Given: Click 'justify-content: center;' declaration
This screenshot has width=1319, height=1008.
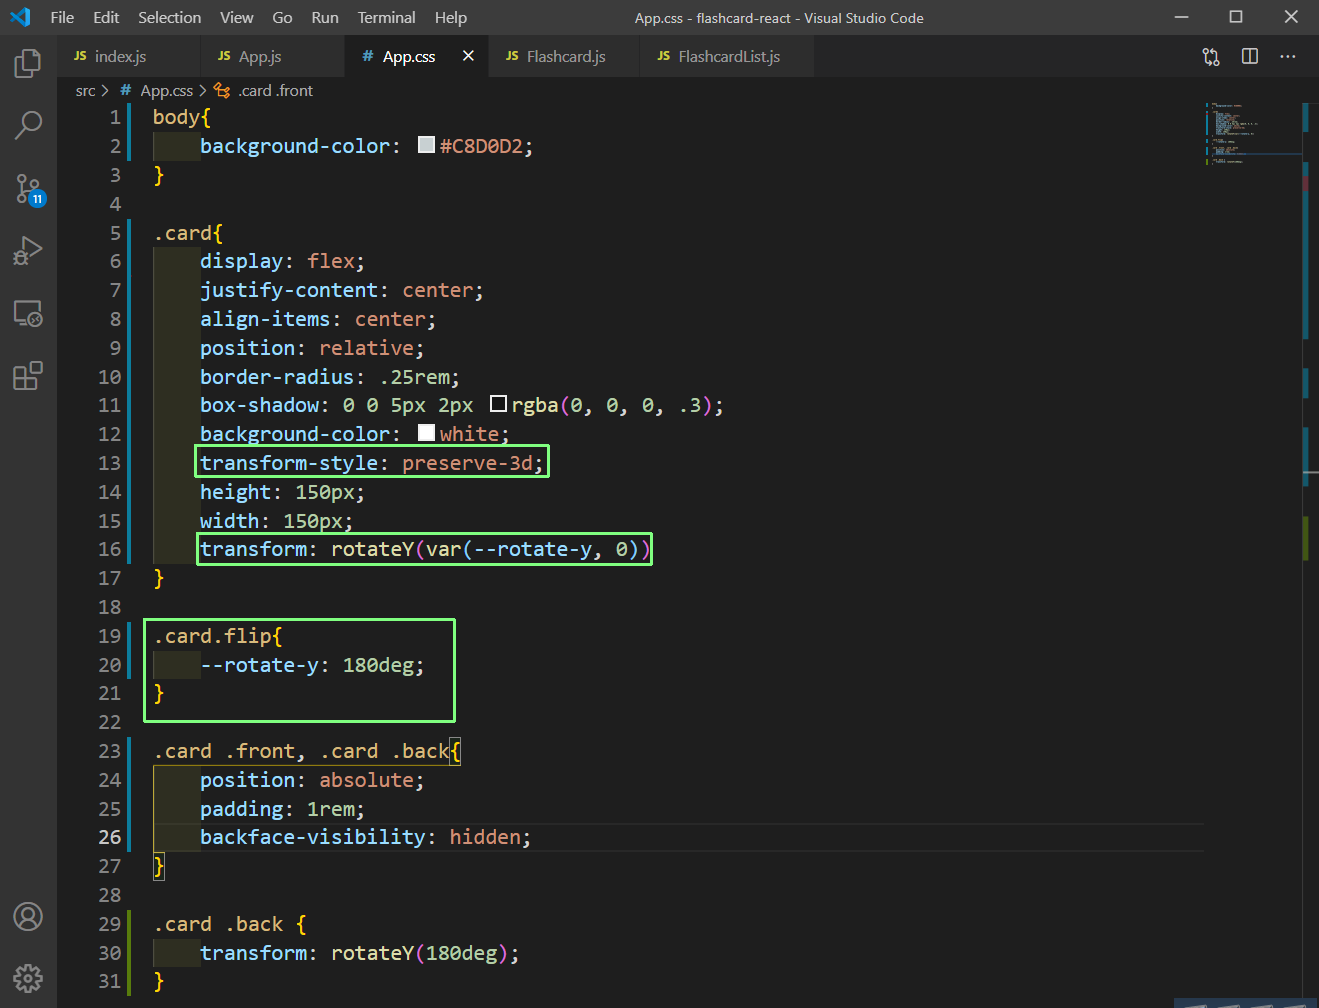Looking at the screenshot, I should (x=342, y=290).
